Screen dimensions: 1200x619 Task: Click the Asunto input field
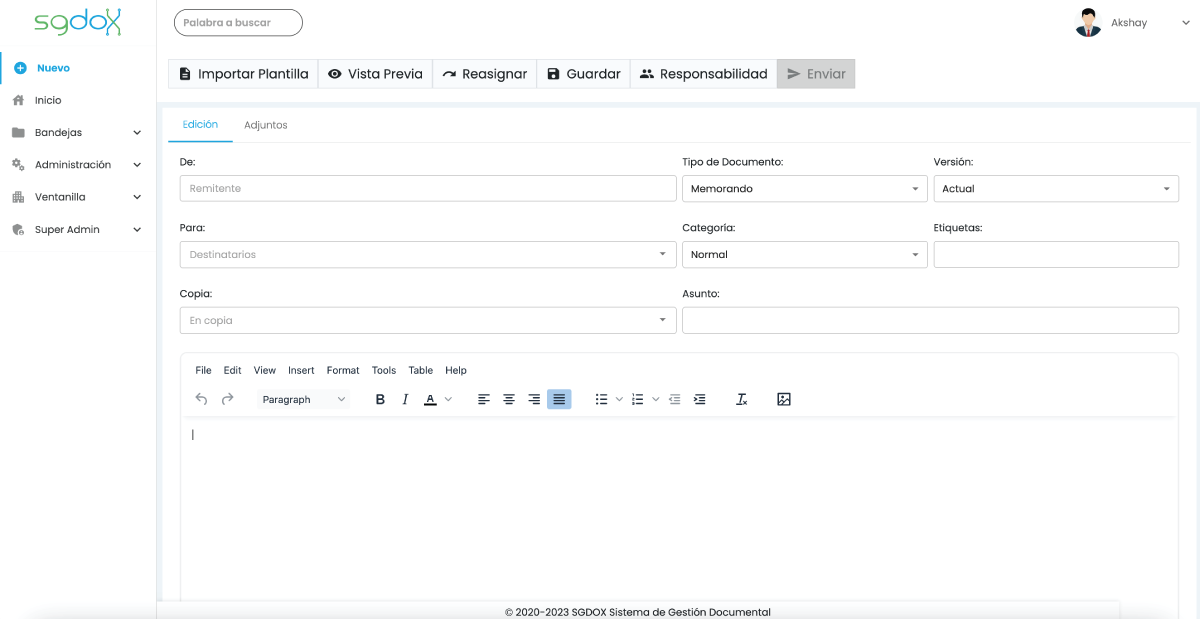tap(930, 320)
